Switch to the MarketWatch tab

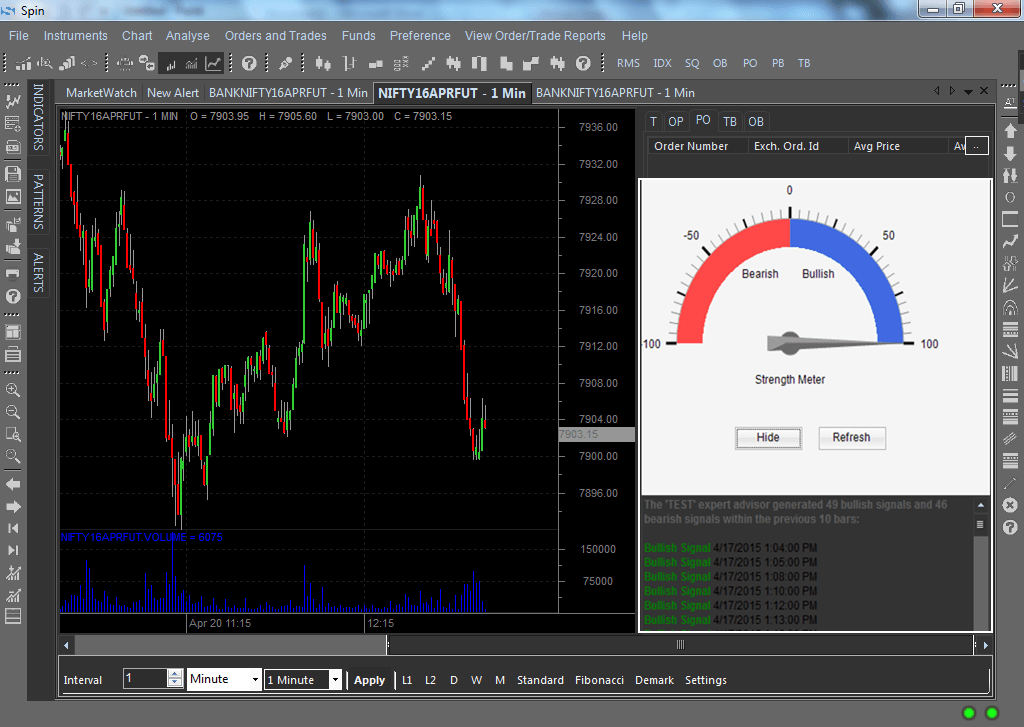click(101, 93)
